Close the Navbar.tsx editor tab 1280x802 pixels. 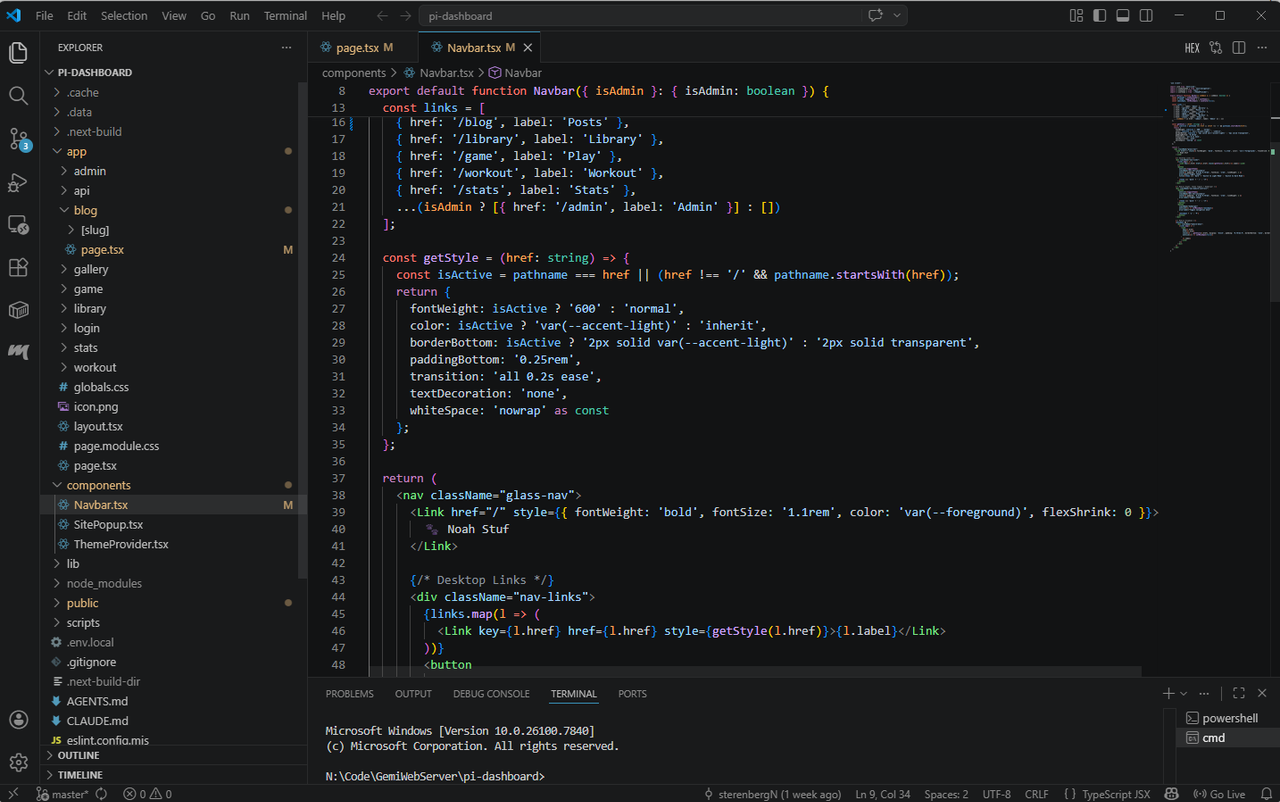(528, 48)
